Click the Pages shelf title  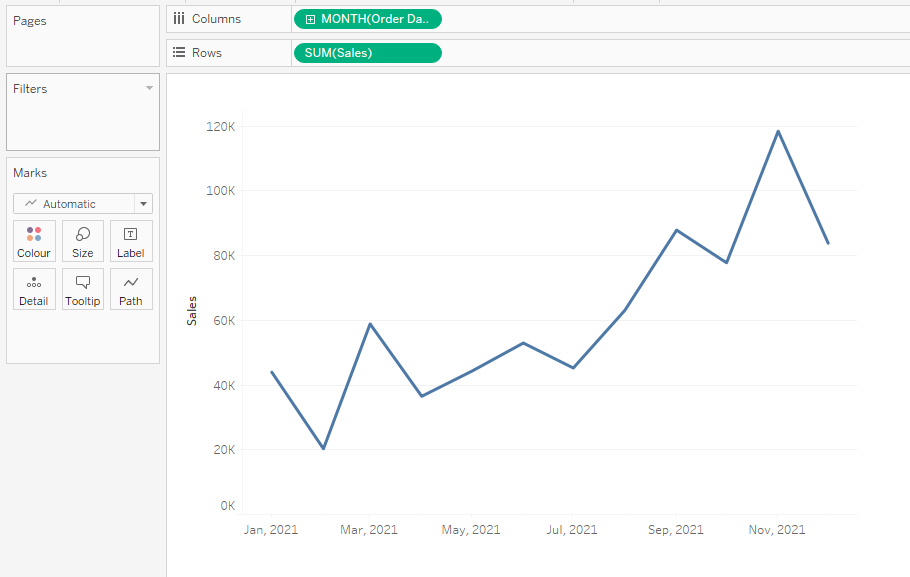(30, 21)
